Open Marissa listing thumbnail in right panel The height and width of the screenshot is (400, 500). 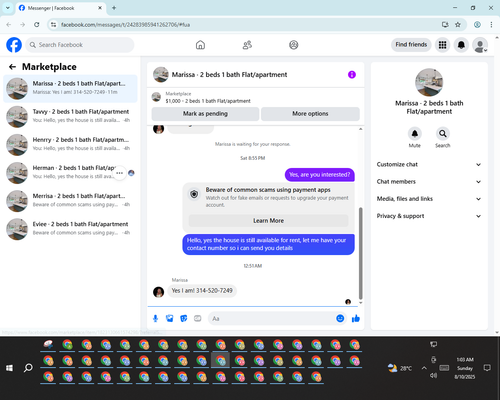point(429,82)
